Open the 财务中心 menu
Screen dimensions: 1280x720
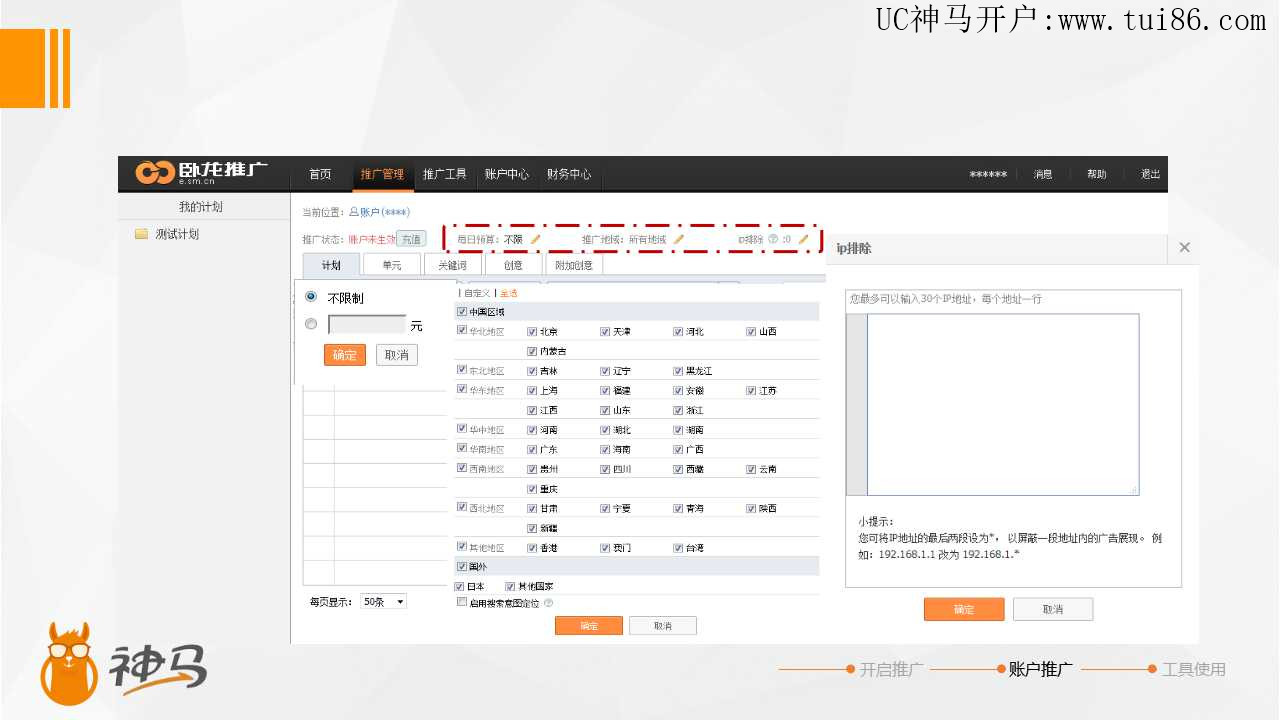tap(569, 174)
